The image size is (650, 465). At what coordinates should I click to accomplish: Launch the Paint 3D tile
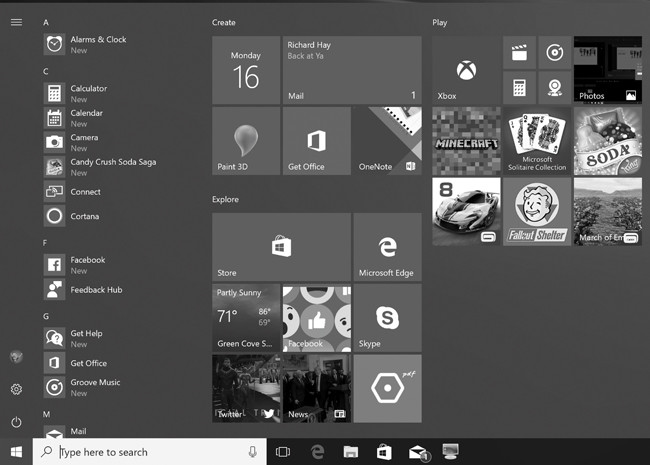point(246,141)
